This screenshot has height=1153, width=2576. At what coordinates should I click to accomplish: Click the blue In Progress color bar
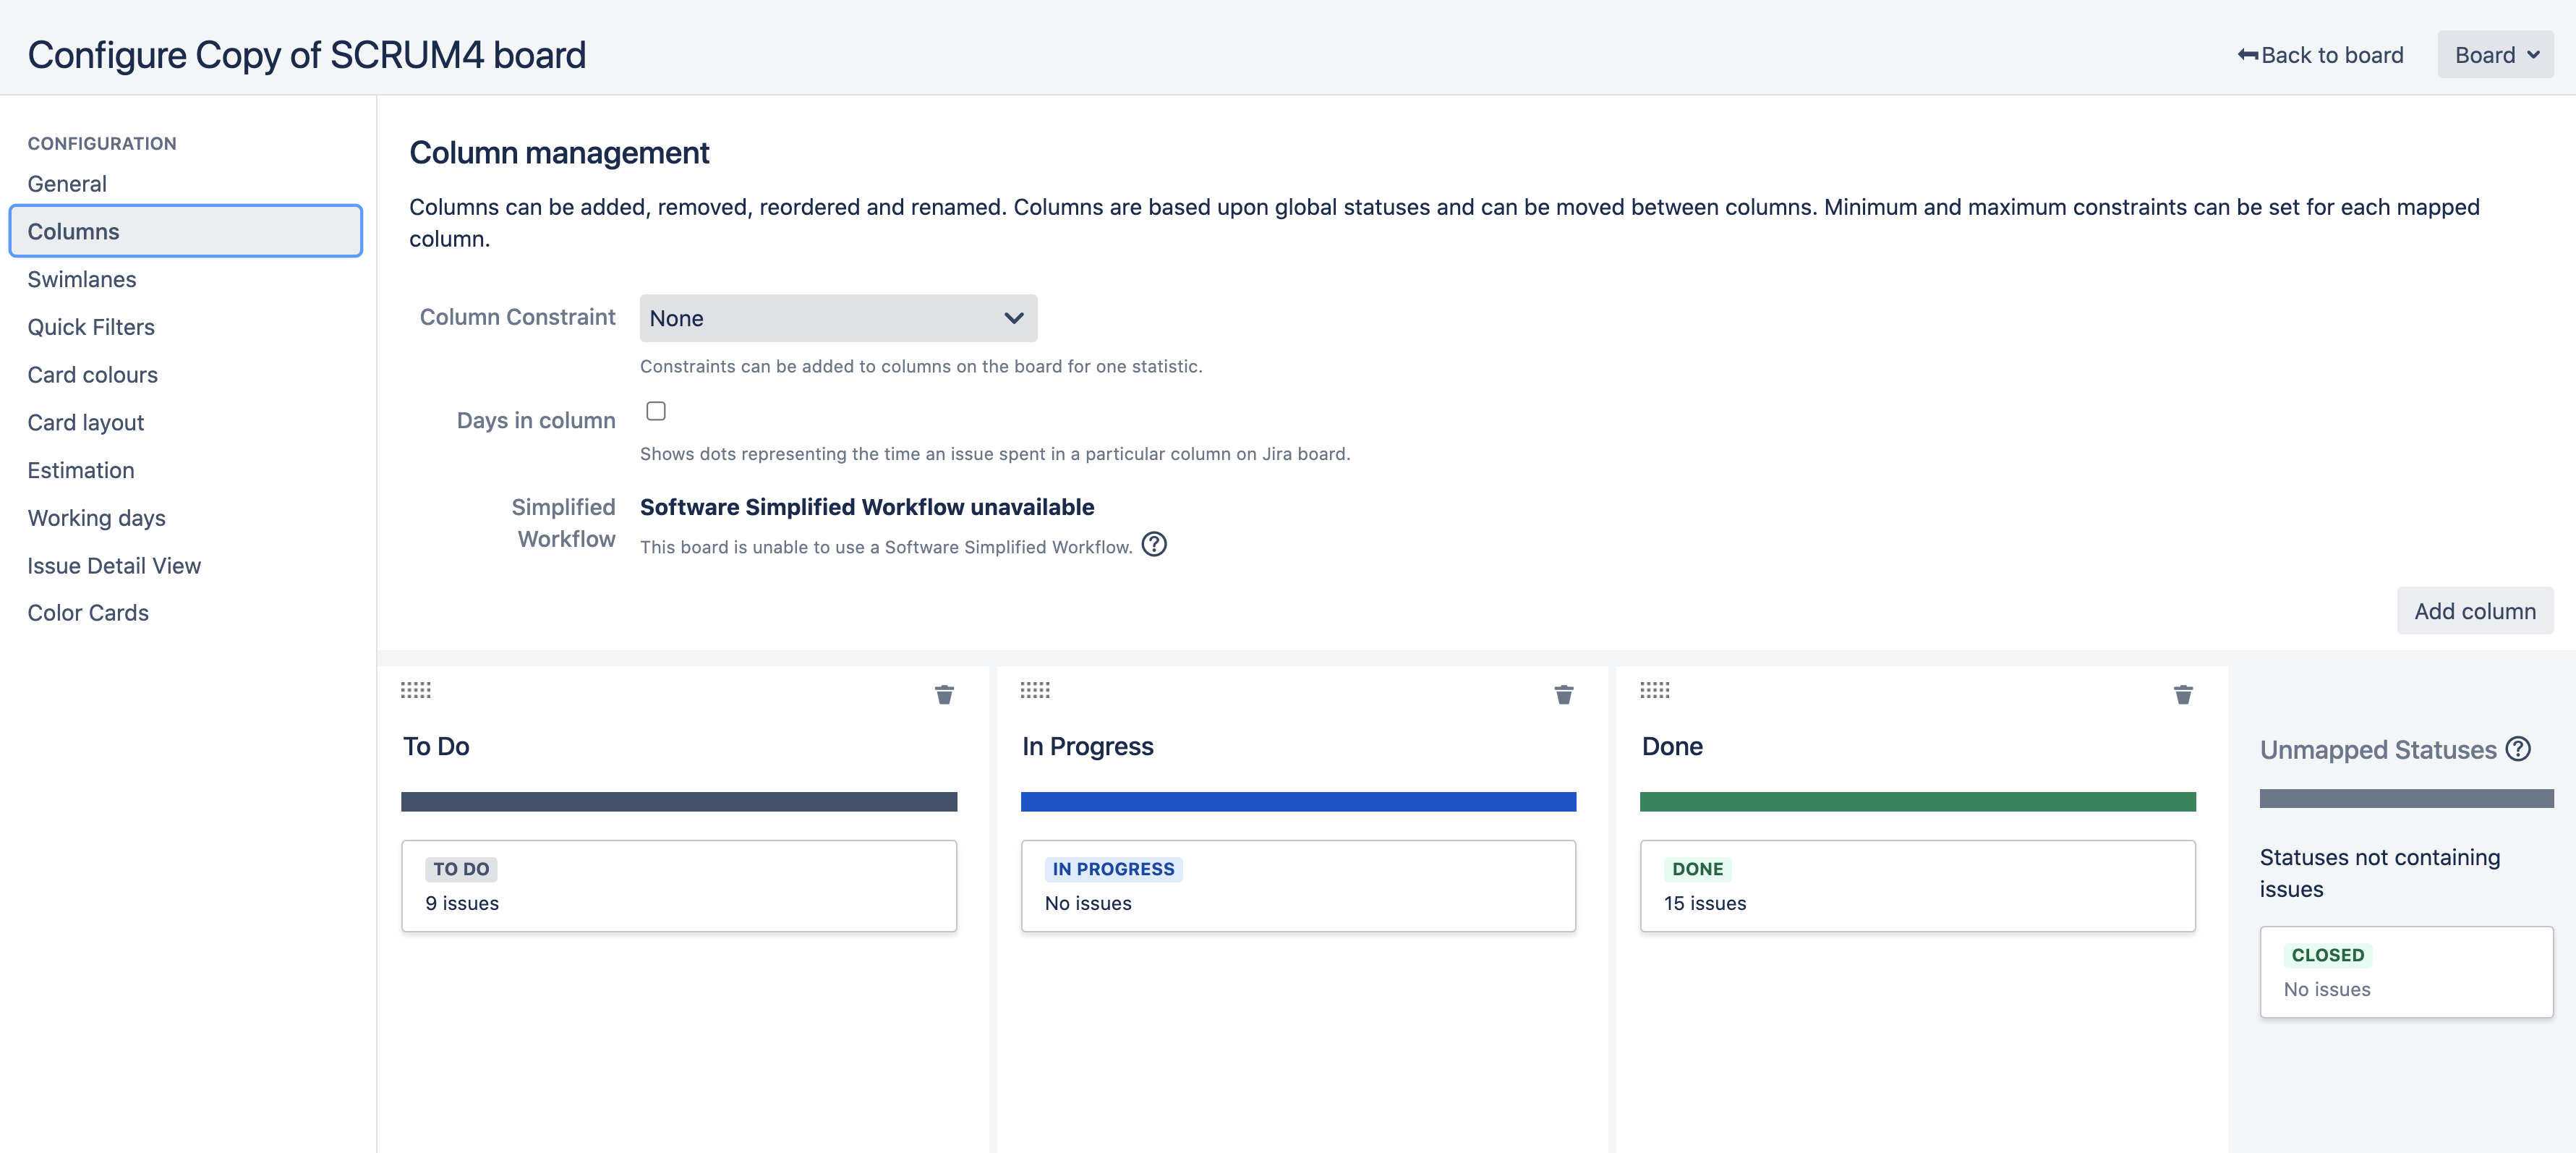tap(1298, 801)
